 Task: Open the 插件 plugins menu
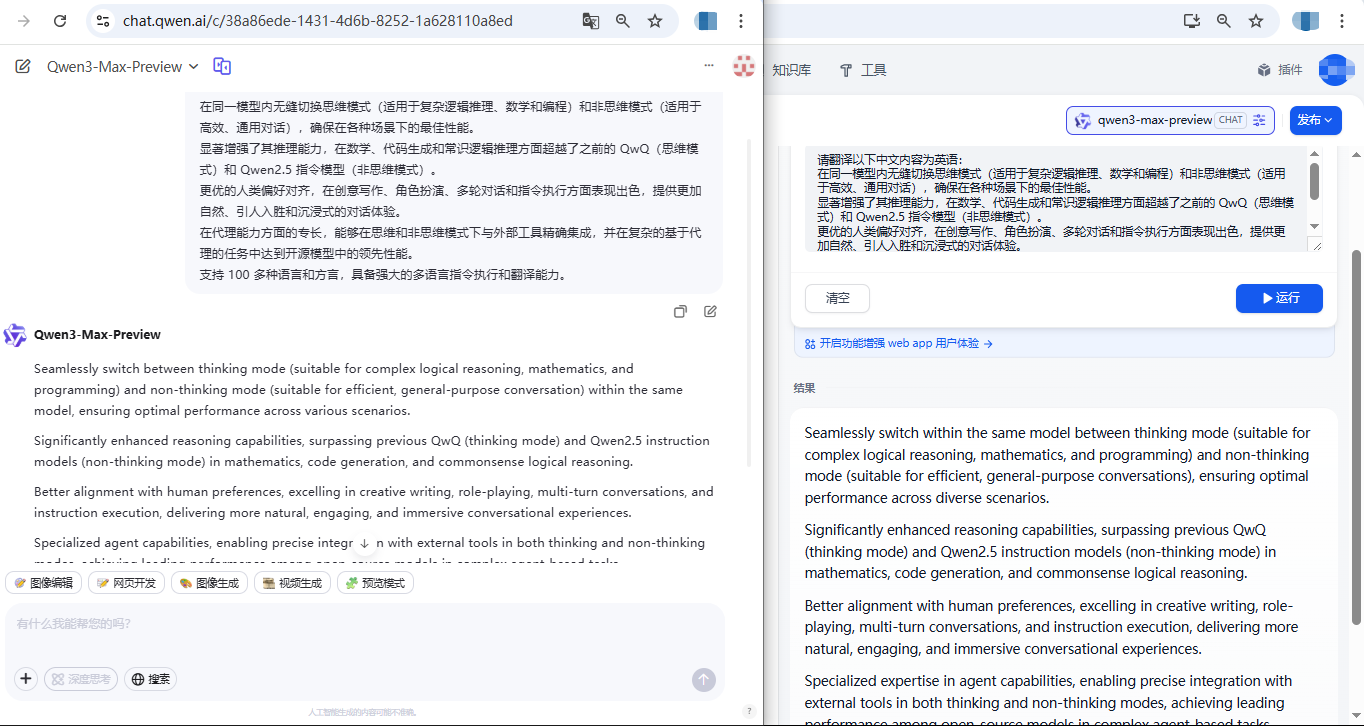click(x=1280, y=70)
